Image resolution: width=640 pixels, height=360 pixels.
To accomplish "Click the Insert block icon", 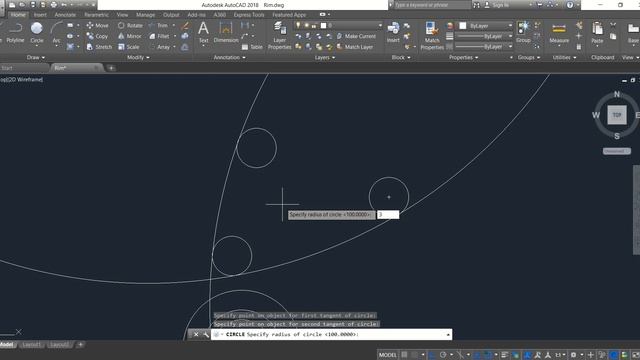I will tap(393, 32).
